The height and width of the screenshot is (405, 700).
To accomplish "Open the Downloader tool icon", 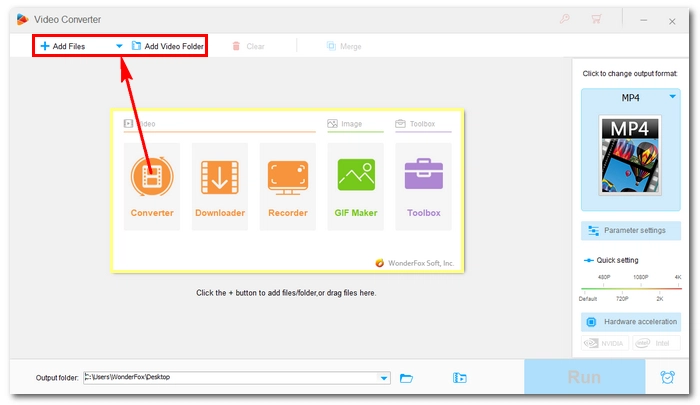I will 220,187.
